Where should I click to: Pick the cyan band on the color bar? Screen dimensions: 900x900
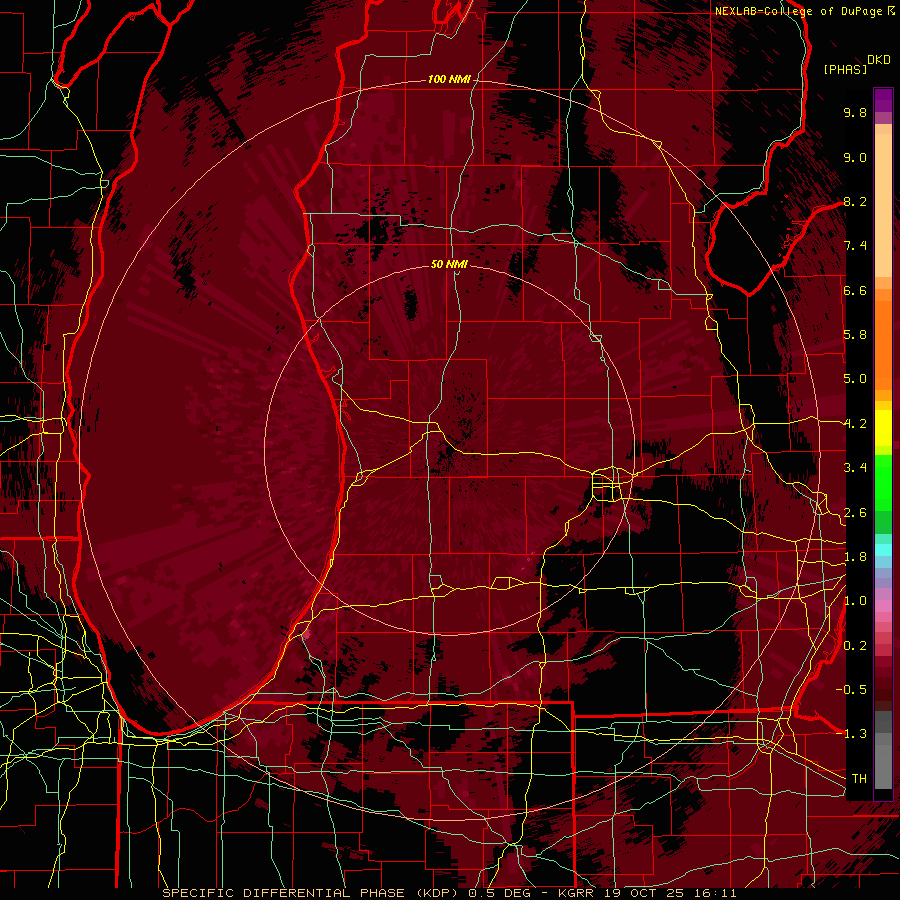coord(883,549)
